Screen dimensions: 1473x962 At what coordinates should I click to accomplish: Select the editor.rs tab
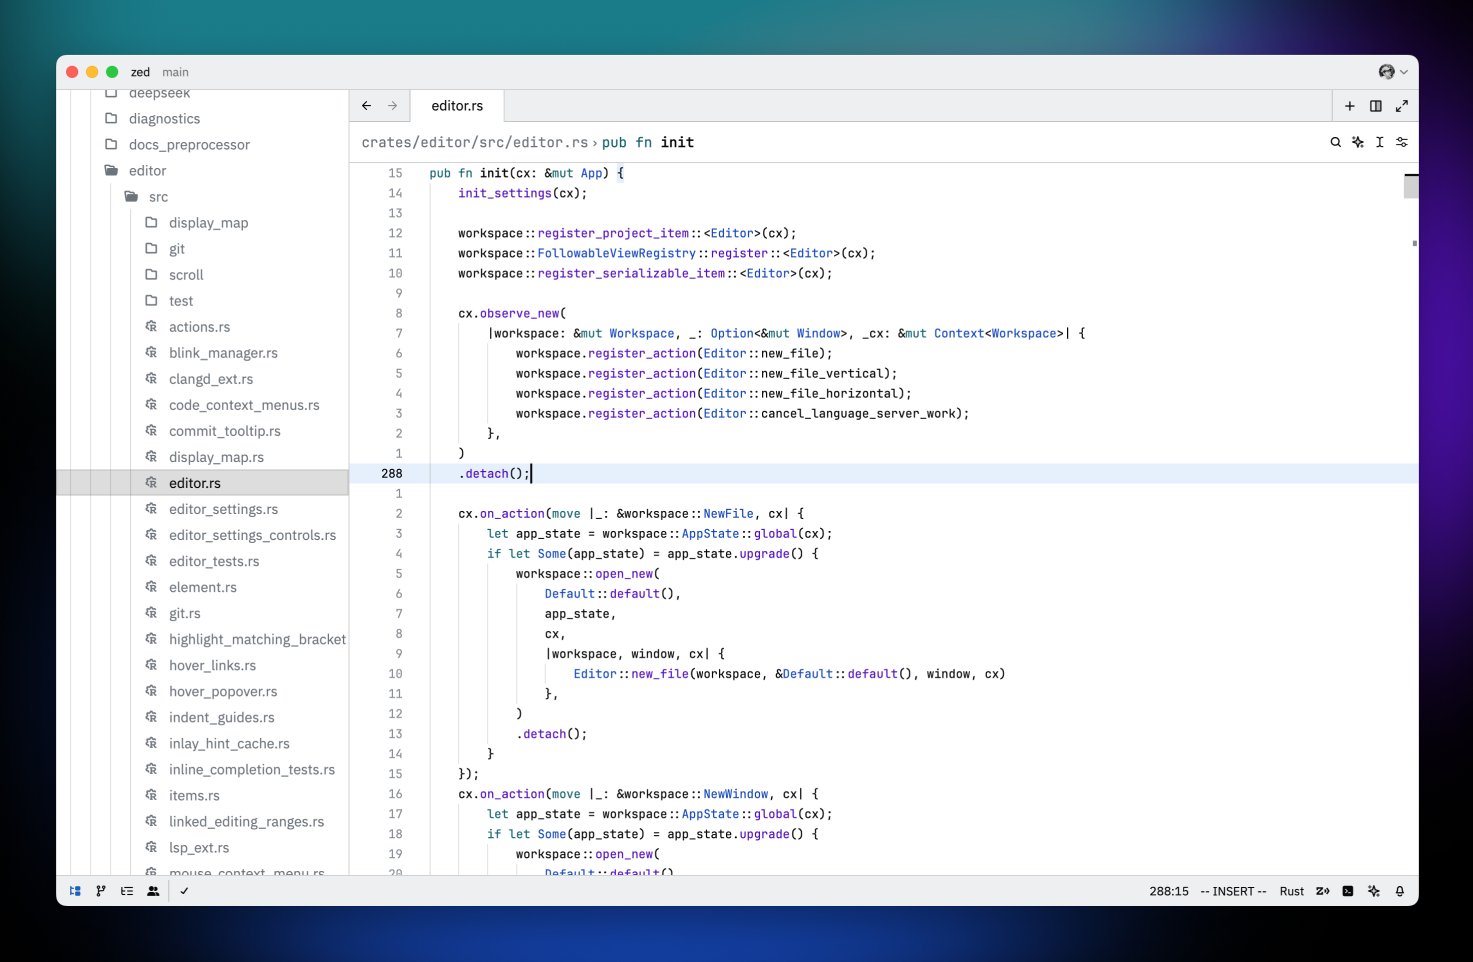click(457, 105)
